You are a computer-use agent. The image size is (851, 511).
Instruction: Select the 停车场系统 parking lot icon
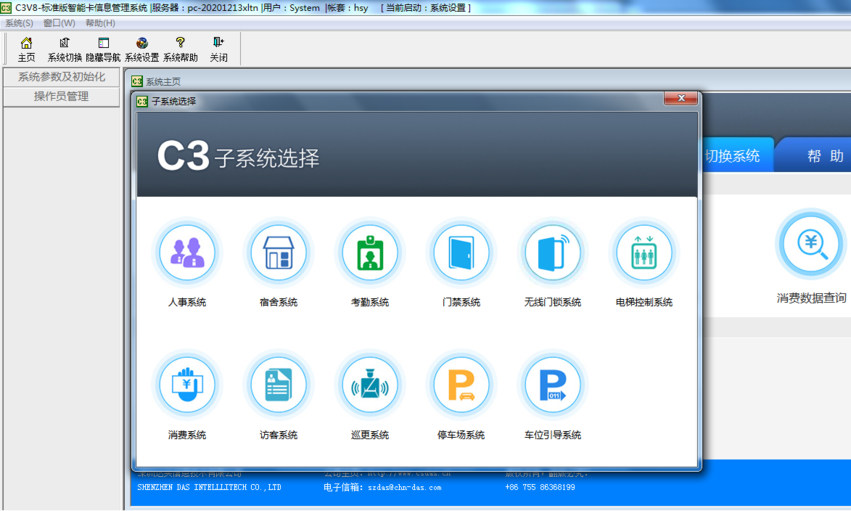click(x=461, y=386)
